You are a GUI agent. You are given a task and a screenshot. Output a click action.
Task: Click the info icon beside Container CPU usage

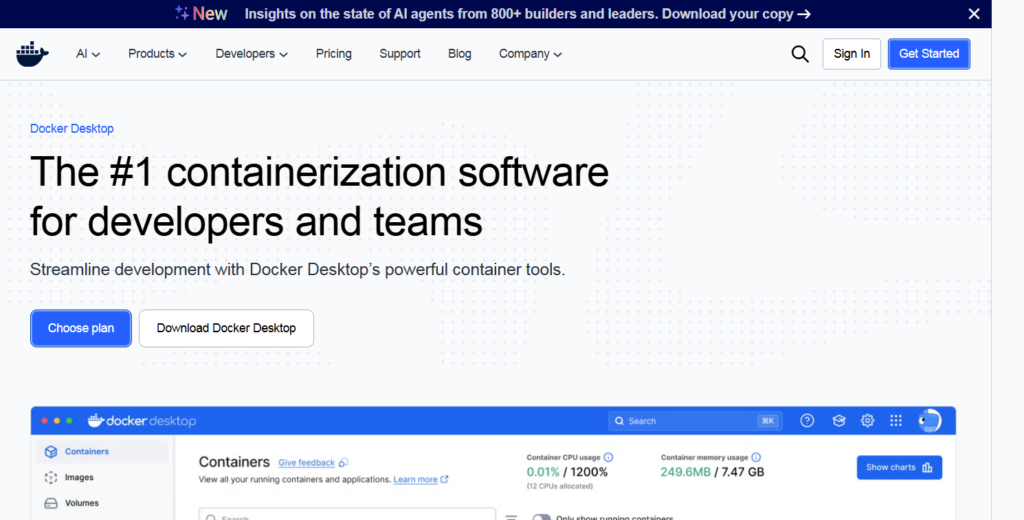(x=608, y=457)
